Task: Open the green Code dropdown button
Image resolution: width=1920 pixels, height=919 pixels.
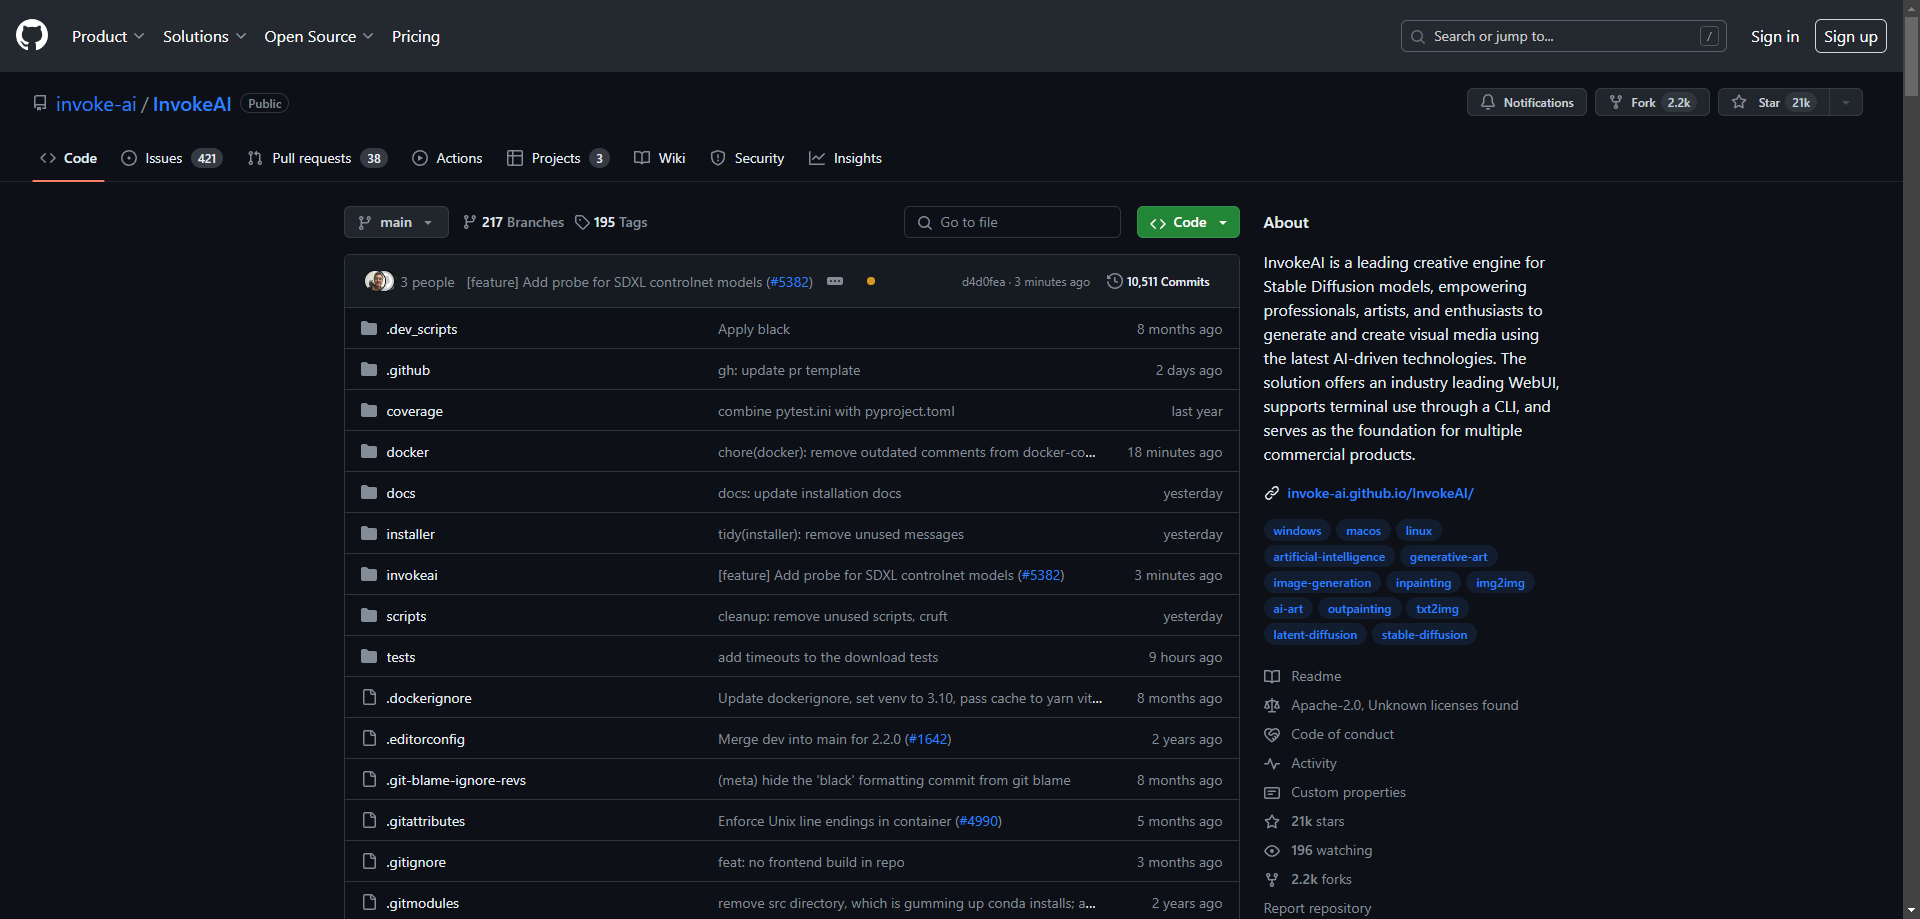Action: click(x=1188, y=222)
